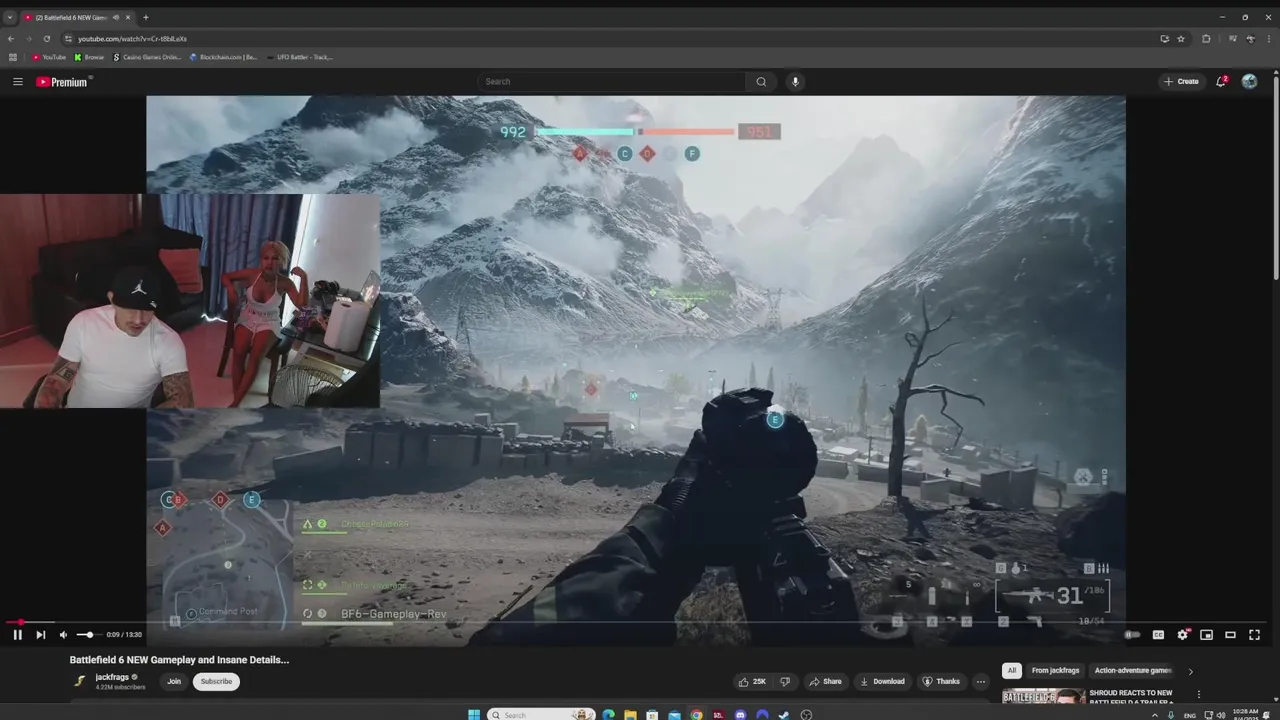Click the magnifier search submit button
Screen dimensions: 1280x720
761,82
